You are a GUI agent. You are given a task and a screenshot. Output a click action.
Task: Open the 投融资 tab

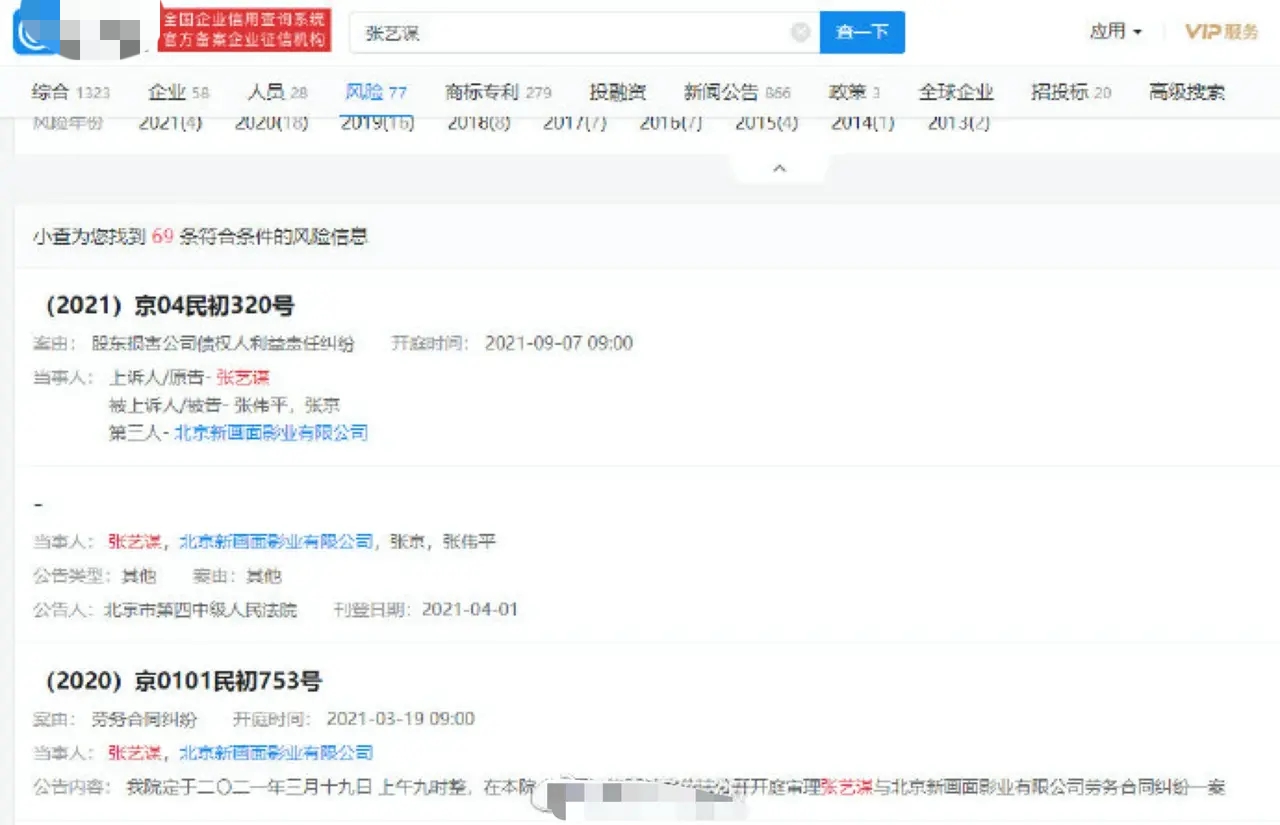(618, 92)
